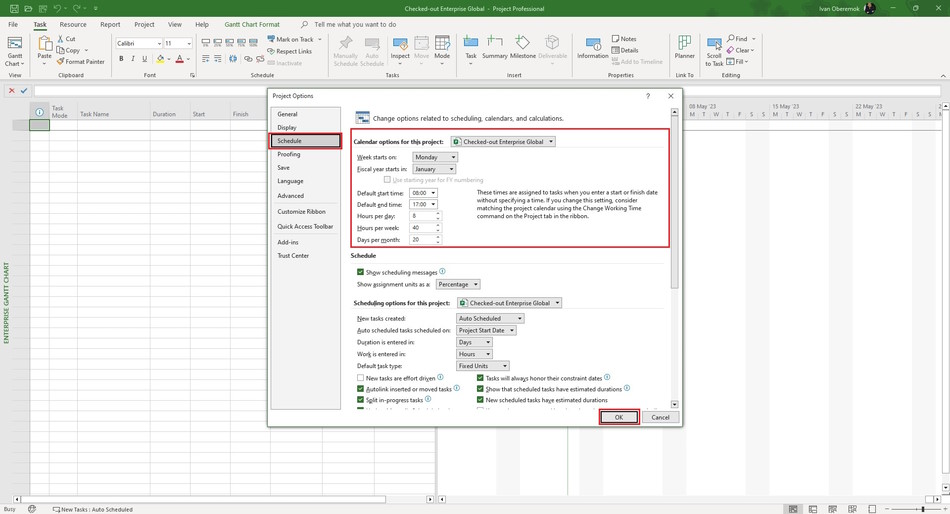Toggle Tasks will always honor constraint dates
950x514 pixels.
click(x=480, y=378)
